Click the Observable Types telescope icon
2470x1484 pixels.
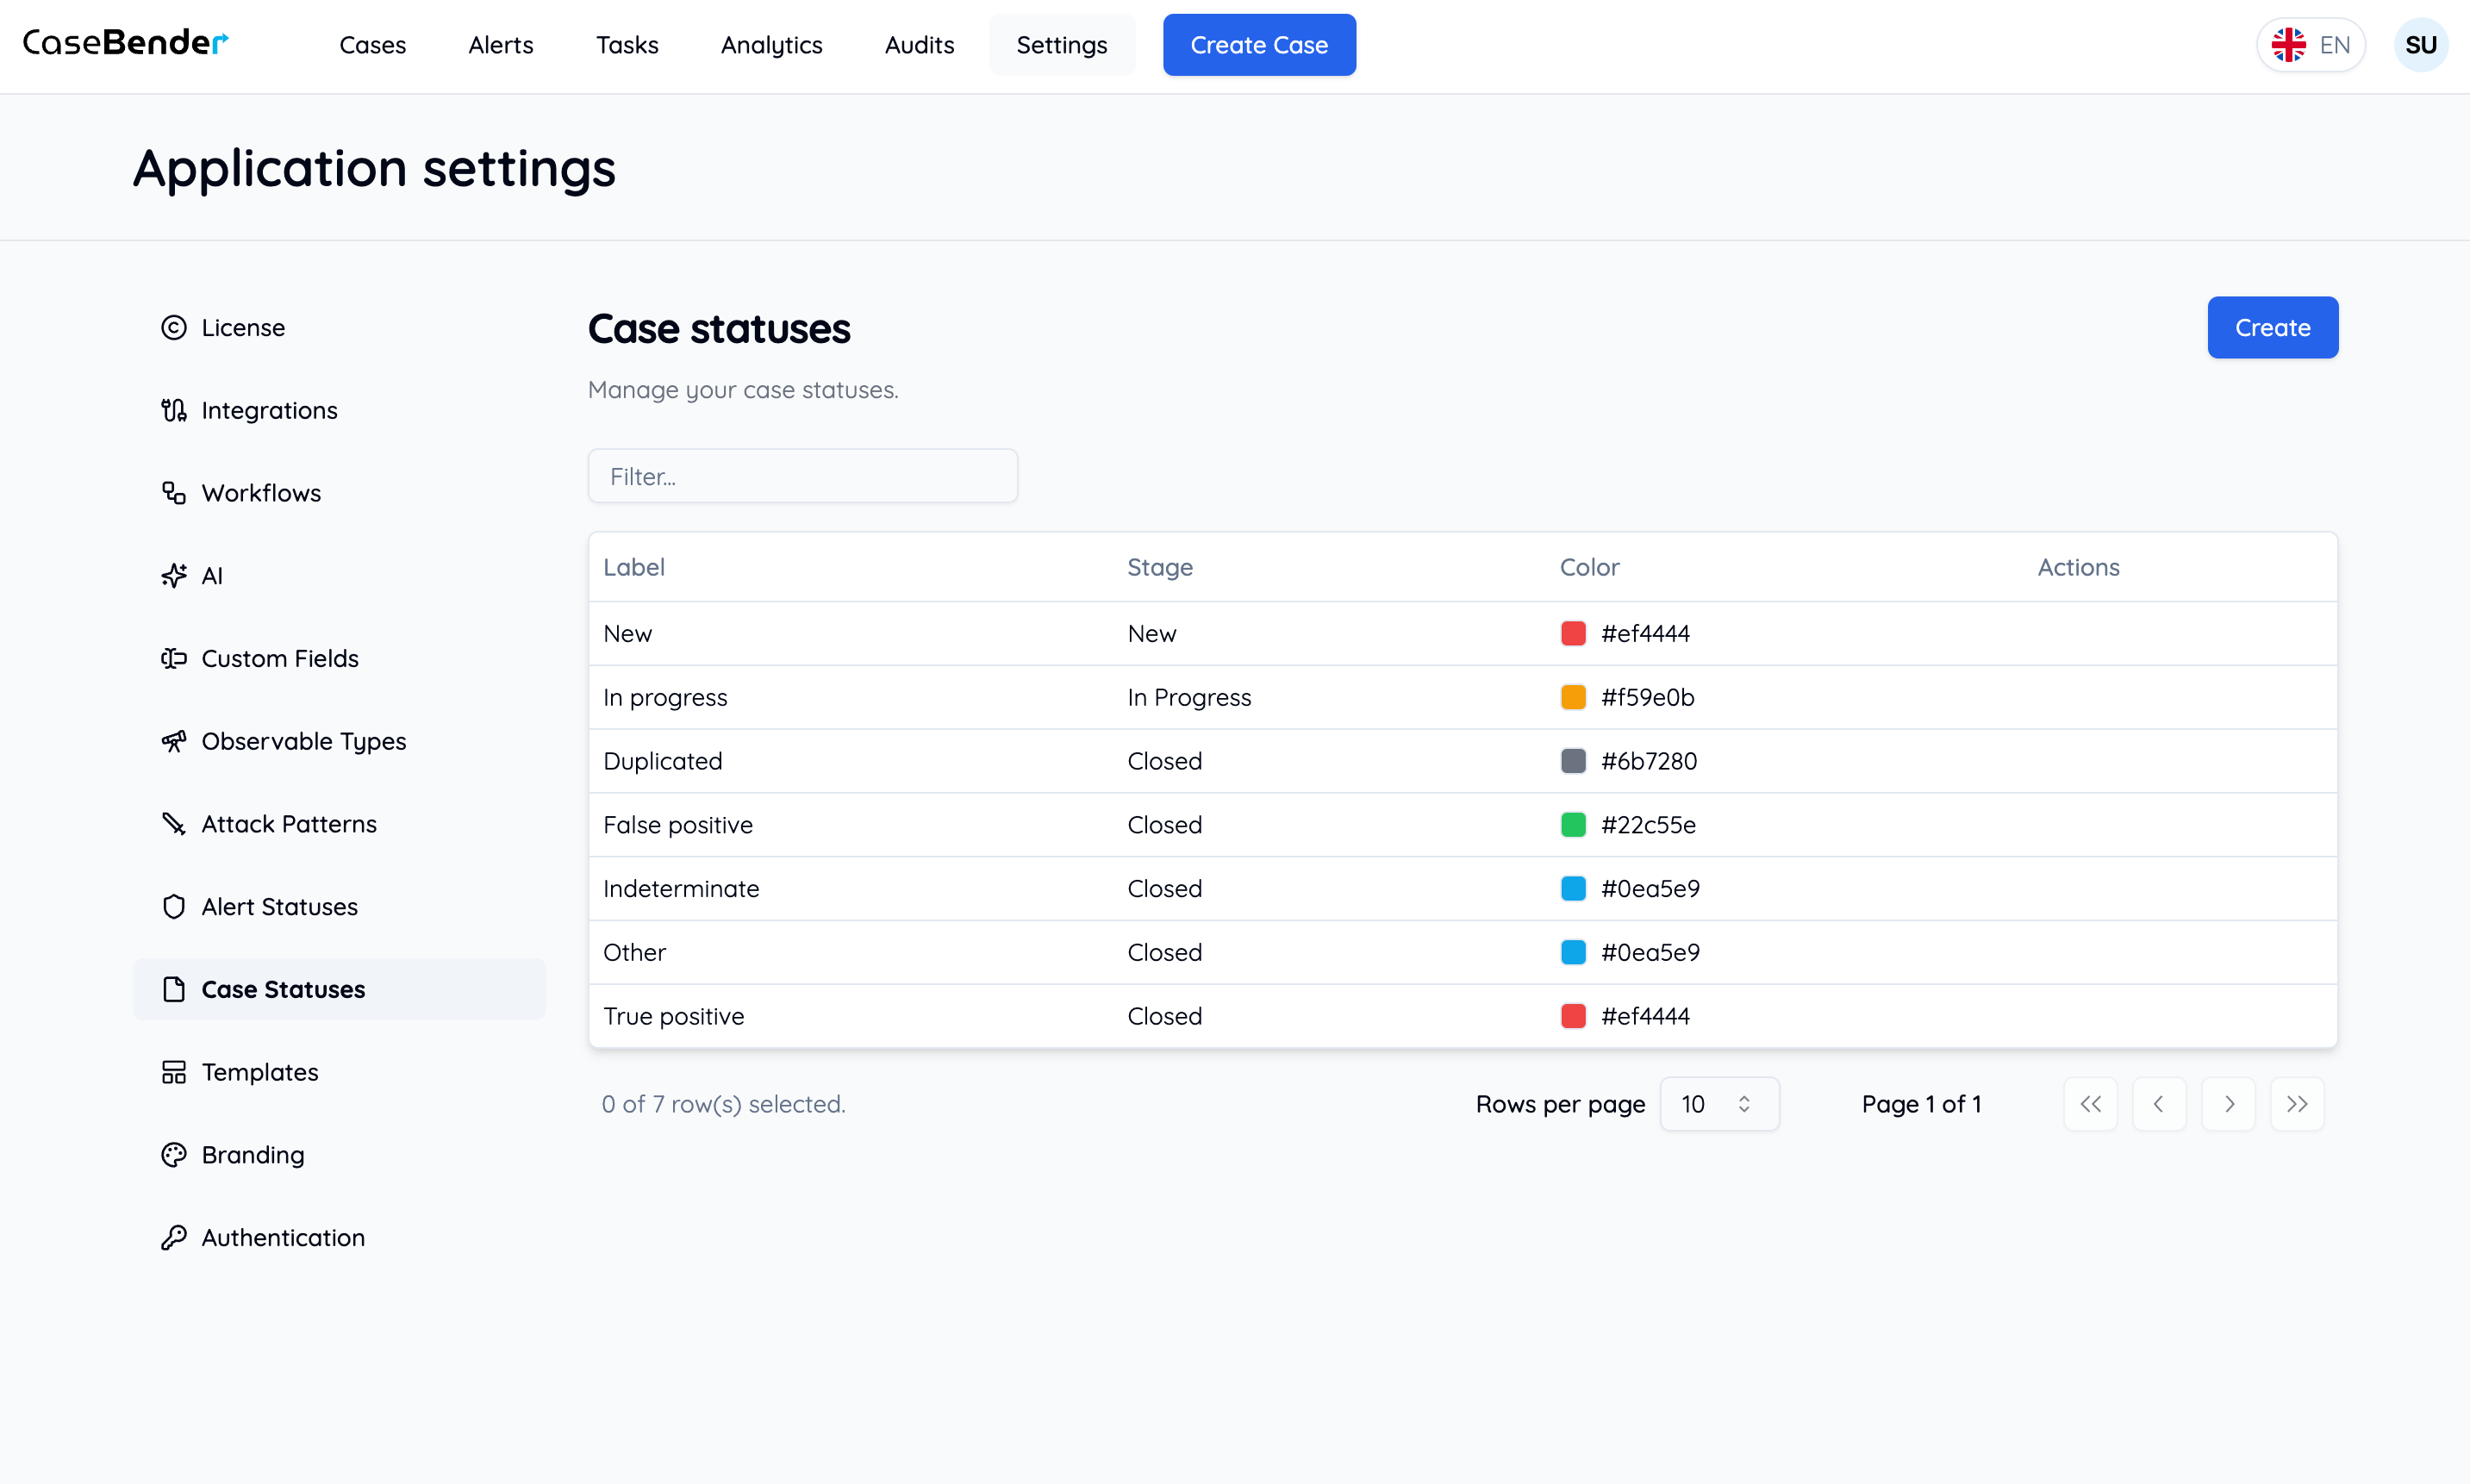(x=174, y=741)
